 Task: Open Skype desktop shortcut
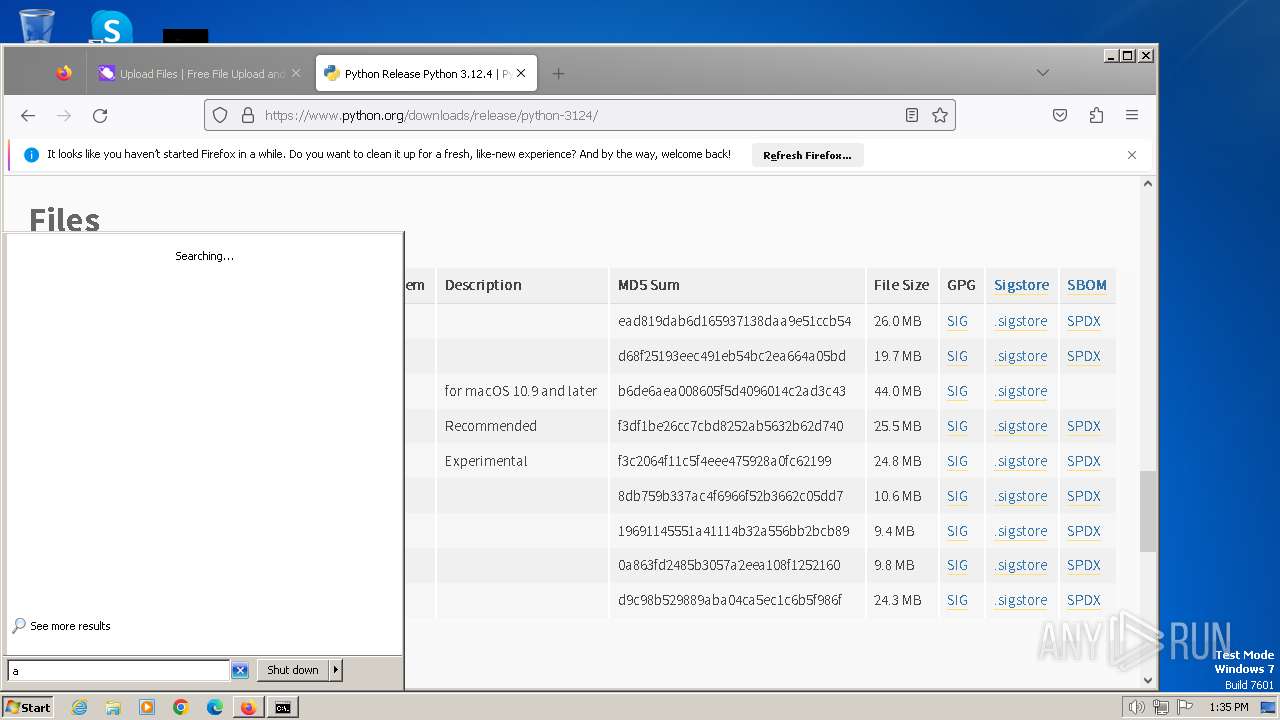[111, 27]
